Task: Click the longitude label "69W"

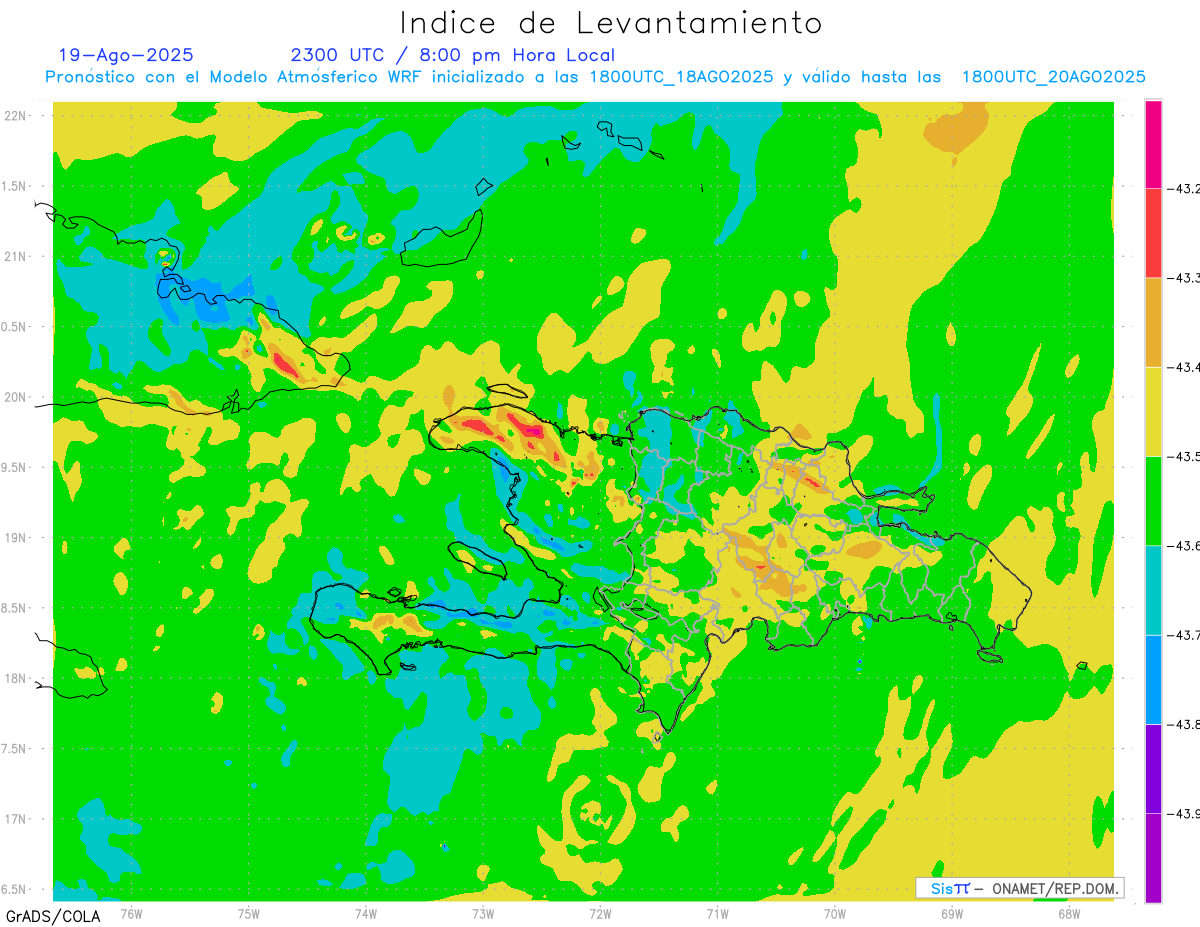Action: (952, 913)
